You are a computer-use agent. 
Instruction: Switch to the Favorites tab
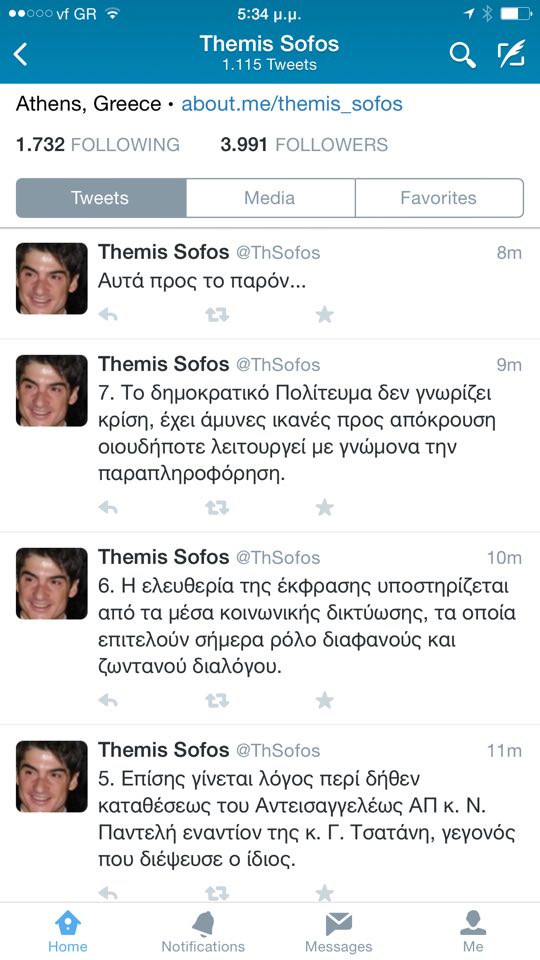pos(439,198)
